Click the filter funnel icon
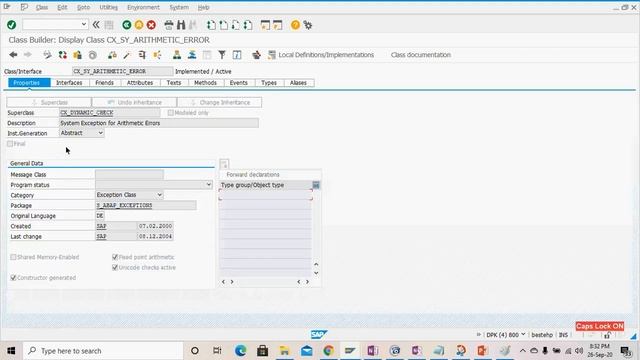The width and height of the screenshot is (640, 360). coord(222,55)
